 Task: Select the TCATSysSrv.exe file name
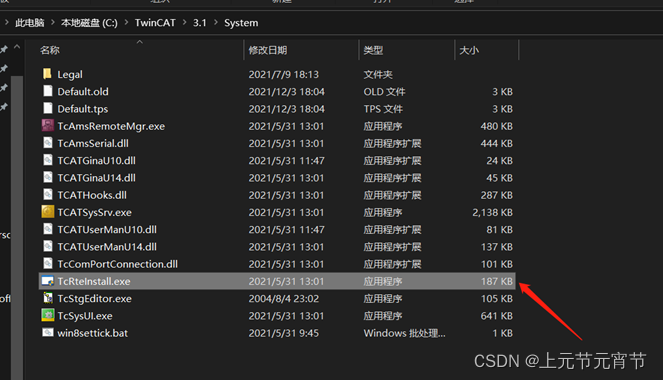[94, 212]
